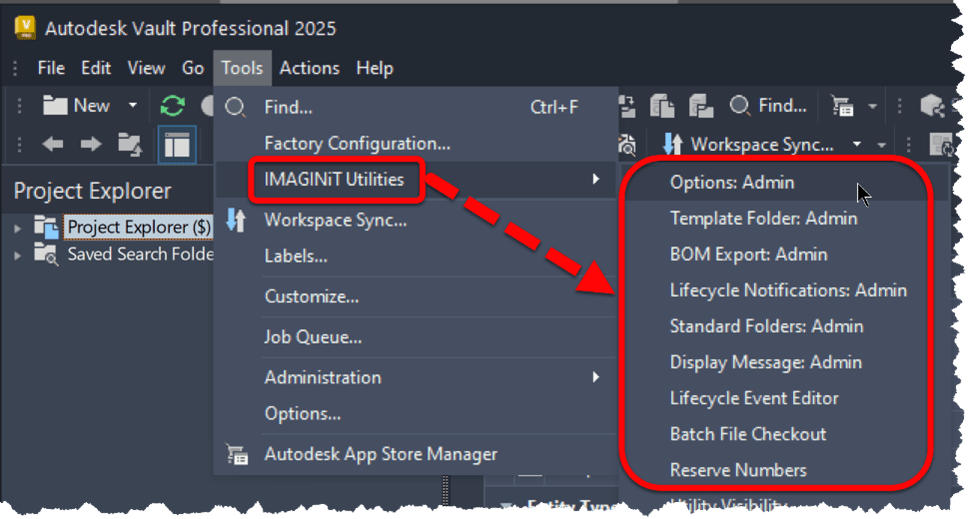Click the Saved Search Folders icon
Screen dimensions: 969x519
(46, 254)
